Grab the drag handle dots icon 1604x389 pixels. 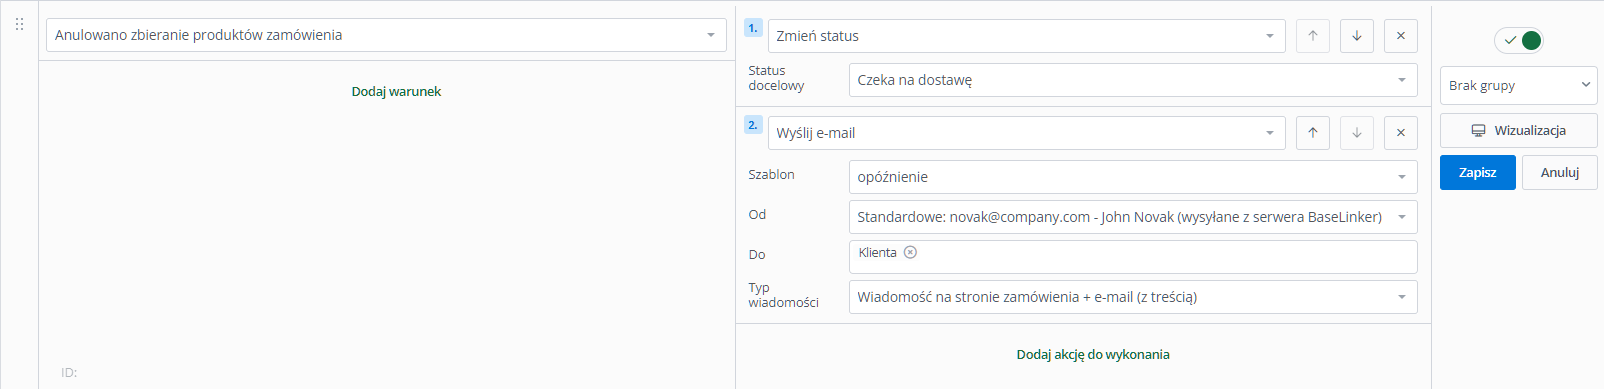19,24
